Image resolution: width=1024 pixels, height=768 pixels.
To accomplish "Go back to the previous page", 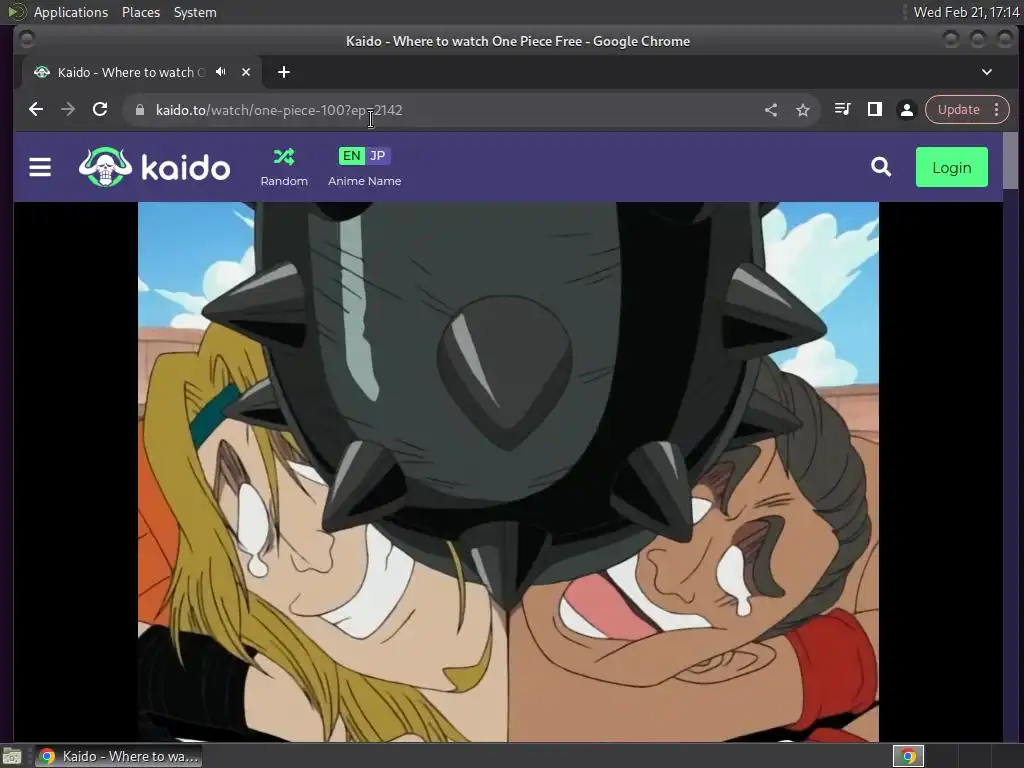I will point(36,110).
